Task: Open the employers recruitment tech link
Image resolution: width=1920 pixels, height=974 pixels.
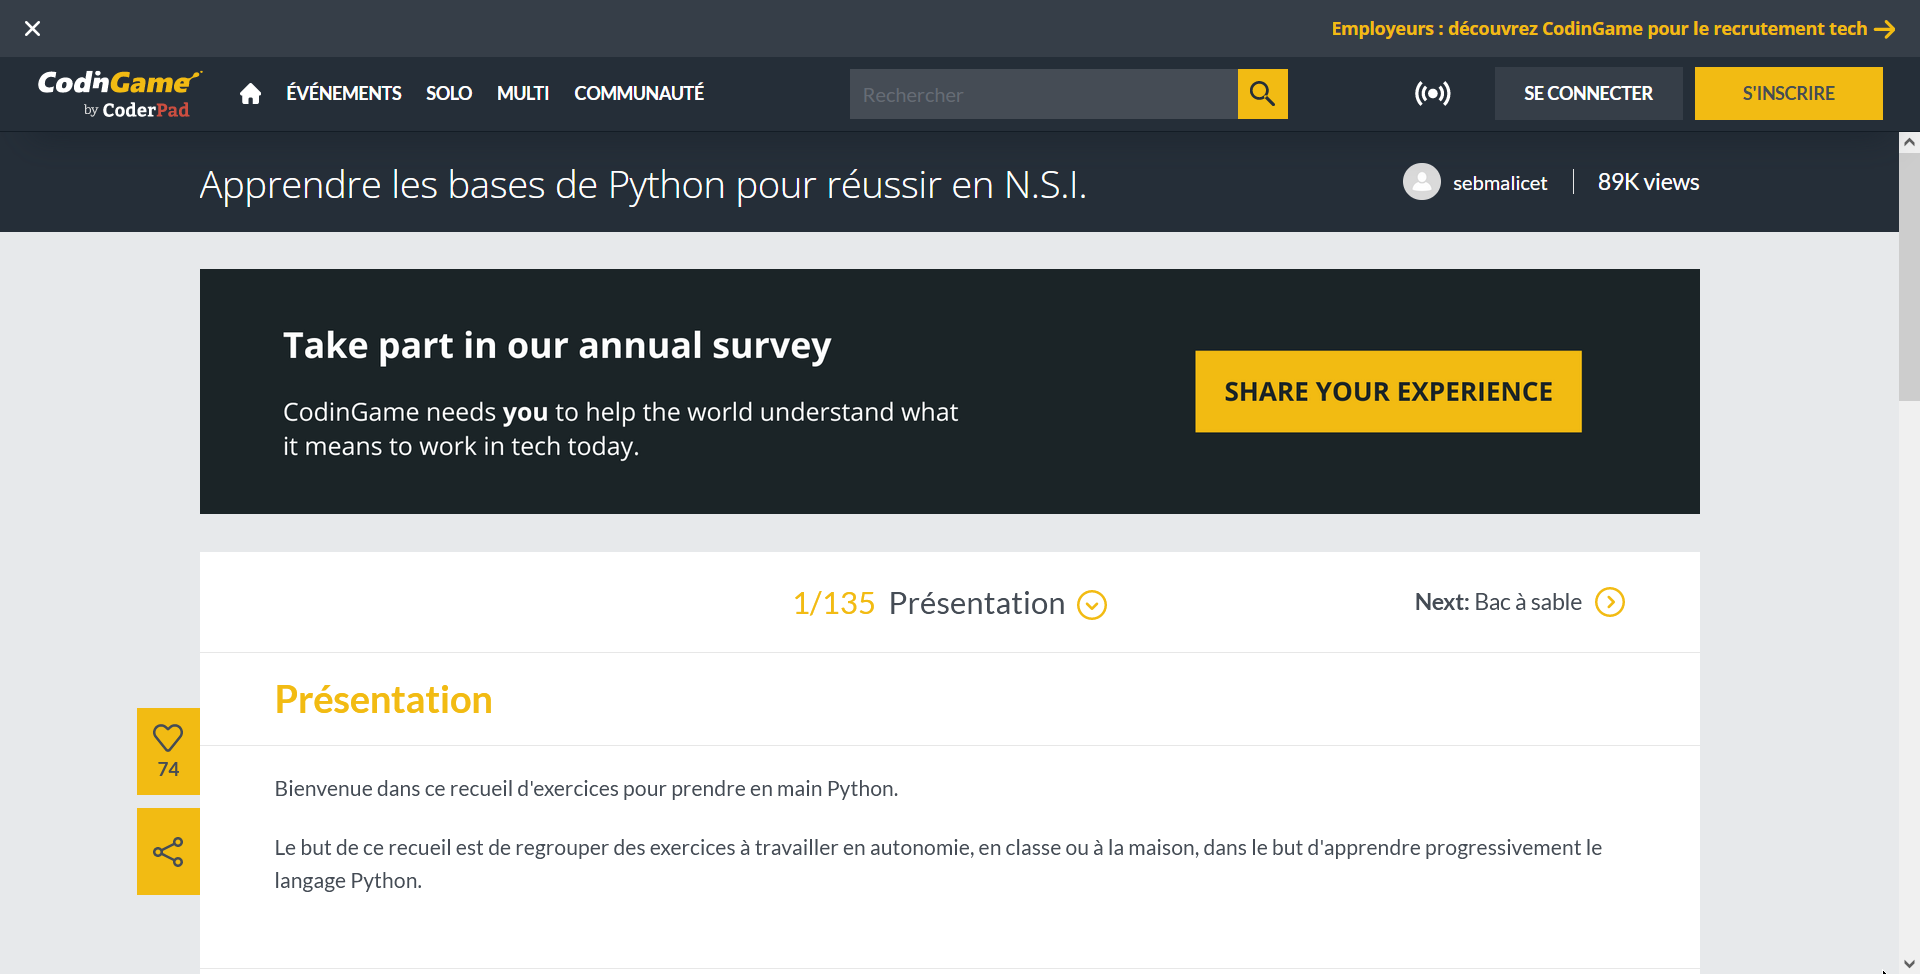Action: [1613, 28]
